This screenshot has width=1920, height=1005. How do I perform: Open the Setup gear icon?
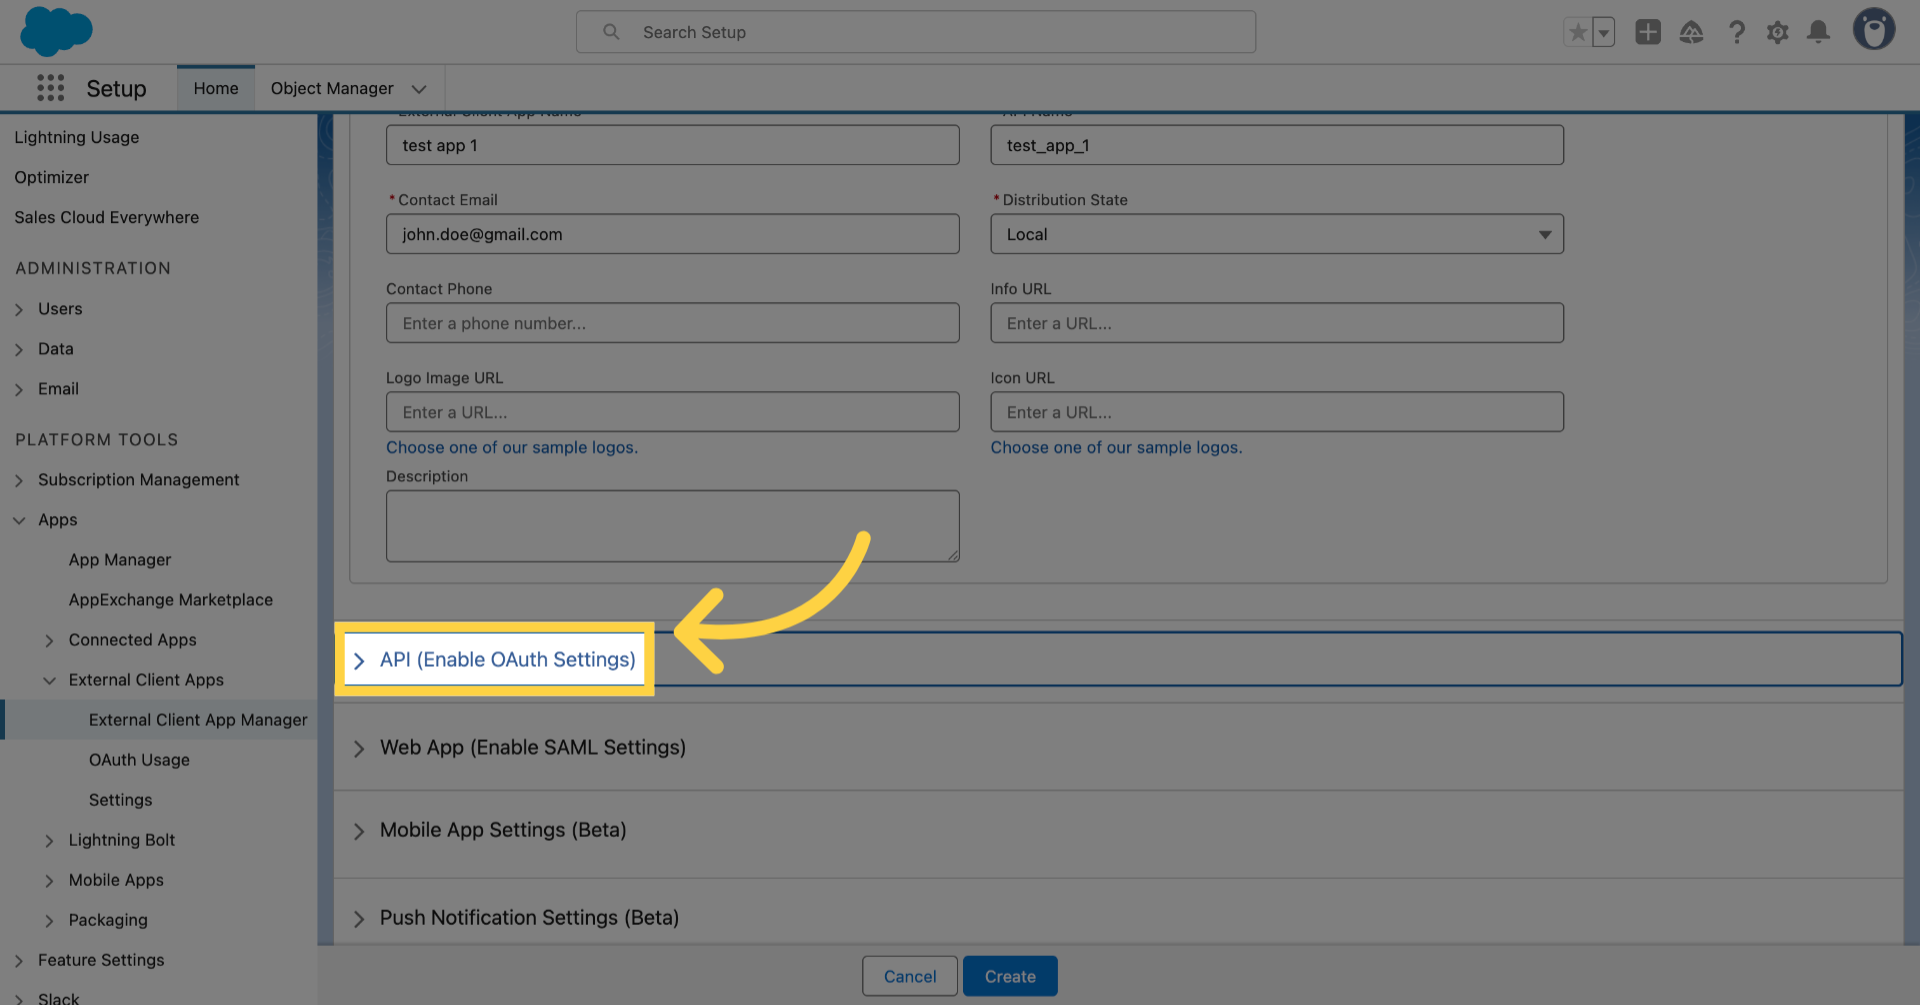(x=1778, y=32)
